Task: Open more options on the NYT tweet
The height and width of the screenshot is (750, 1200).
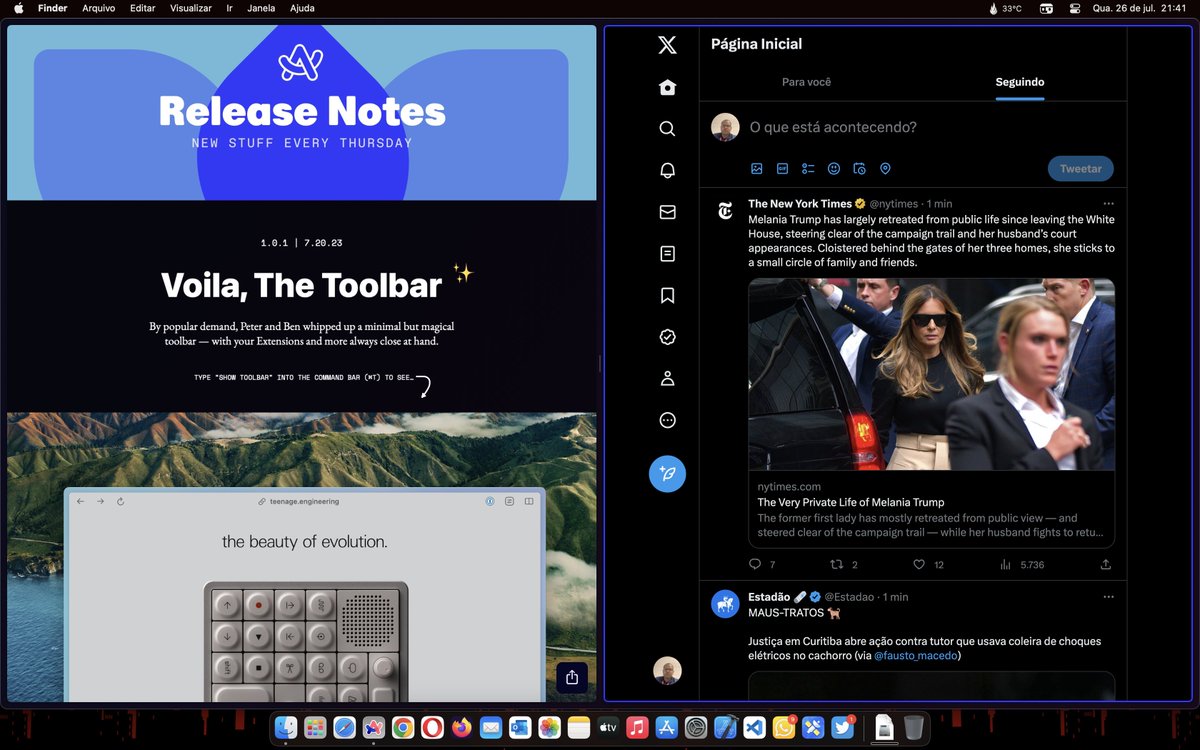Action: coord(1108,204)
